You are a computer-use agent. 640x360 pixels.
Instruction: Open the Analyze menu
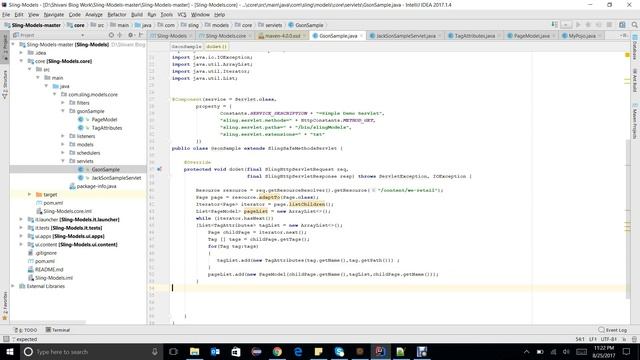(94, 15)
